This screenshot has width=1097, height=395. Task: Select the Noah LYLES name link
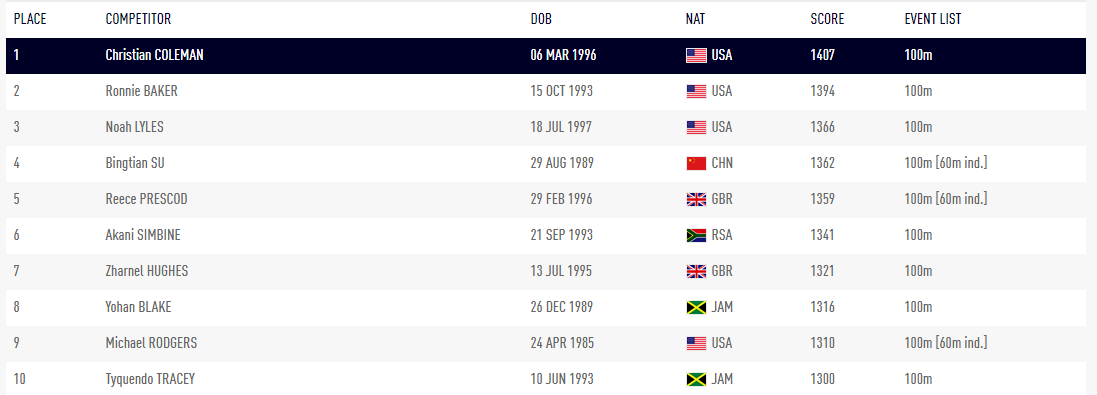[x=134, y=127]
